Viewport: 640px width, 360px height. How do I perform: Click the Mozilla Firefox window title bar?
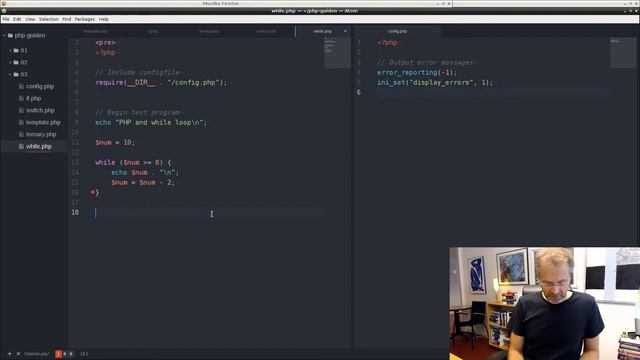tap(226, 4)
